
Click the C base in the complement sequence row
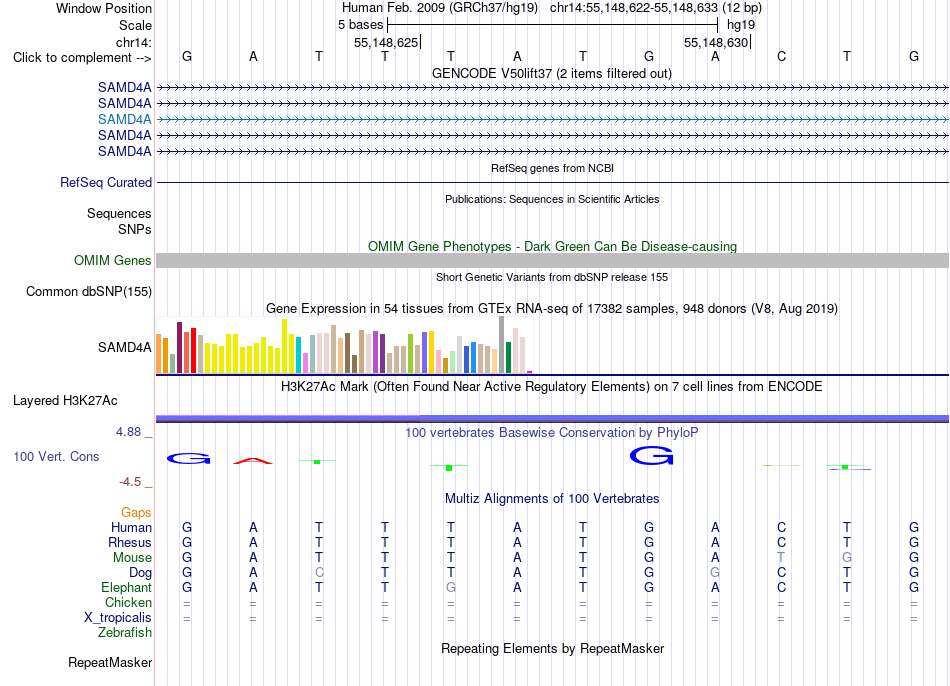coord(782,57)
